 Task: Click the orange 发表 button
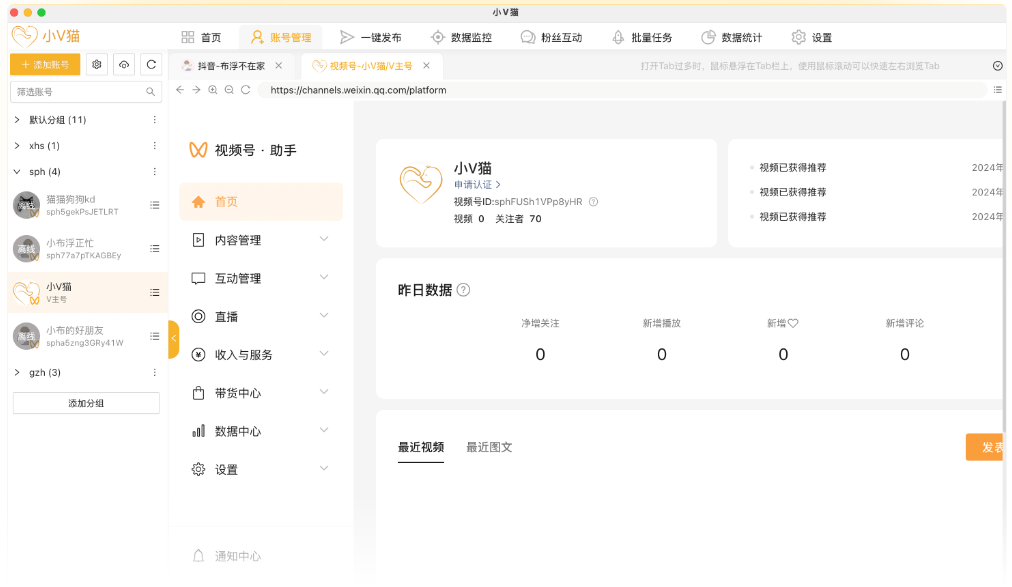pos(986,447)
